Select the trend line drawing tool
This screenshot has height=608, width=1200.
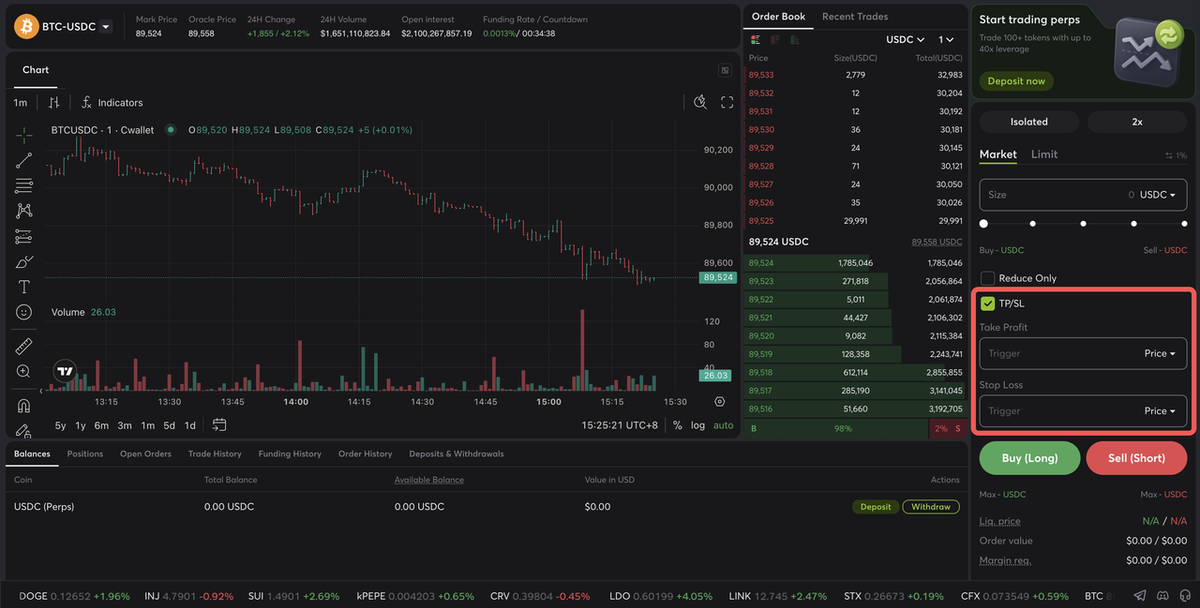(x=24, y=160)
